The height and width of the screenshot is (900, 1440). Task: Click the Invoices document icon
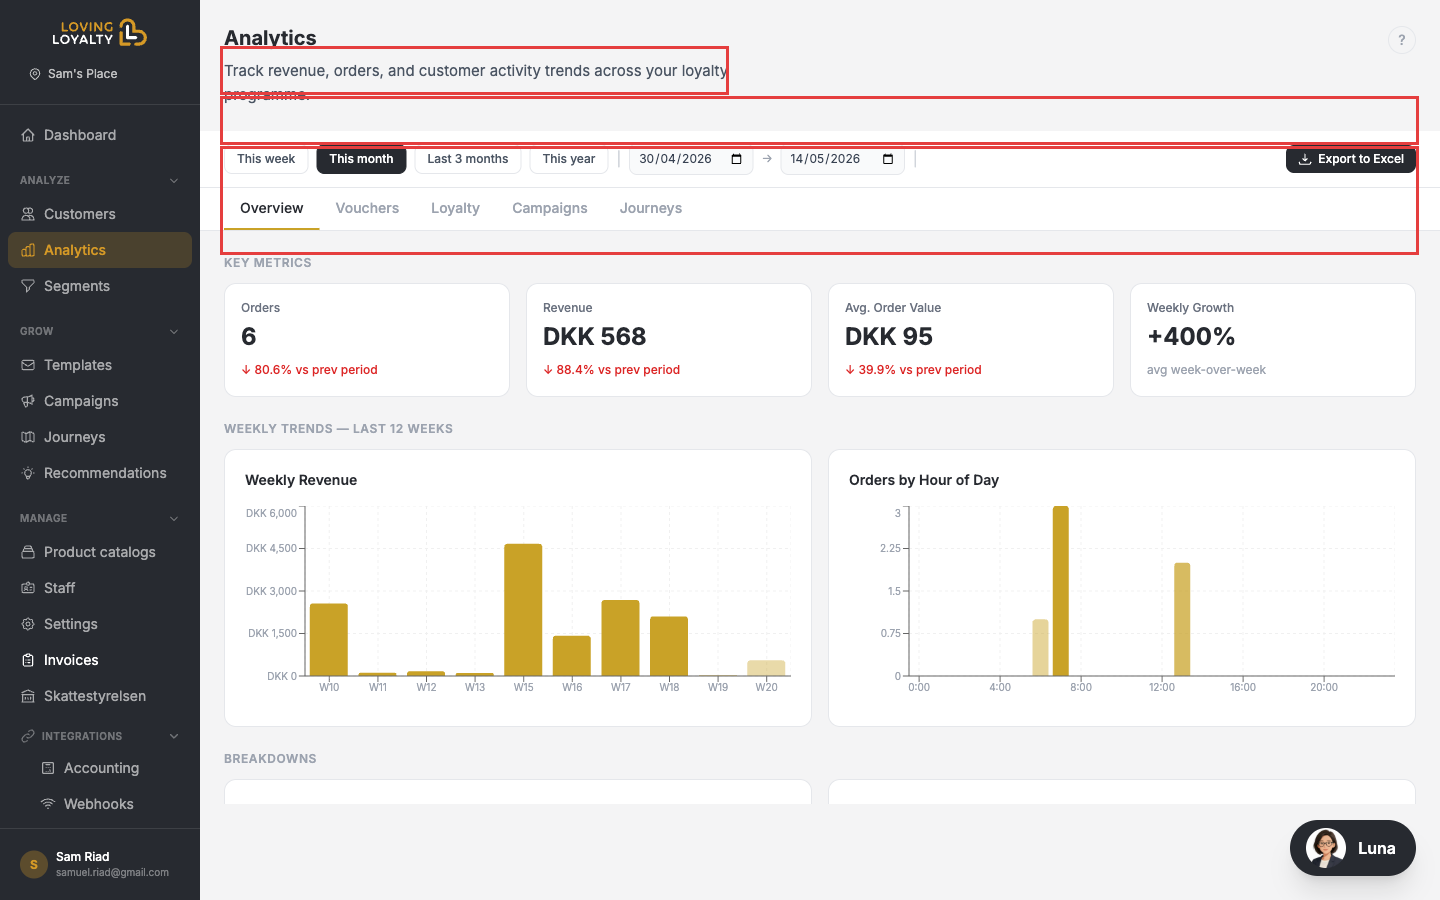tap(28, 660)
